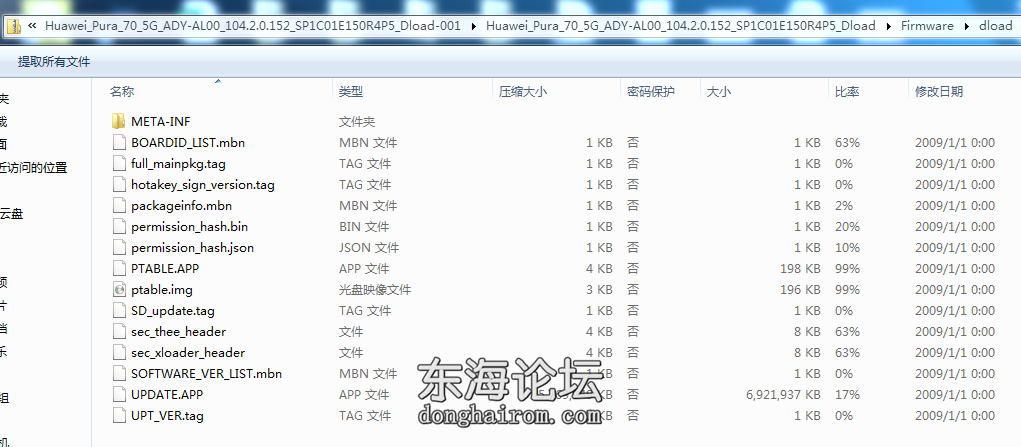This screenshot has width=1021, height=447.
Task: Select the UPDATE.APP file name
Action: click(167, 394)
